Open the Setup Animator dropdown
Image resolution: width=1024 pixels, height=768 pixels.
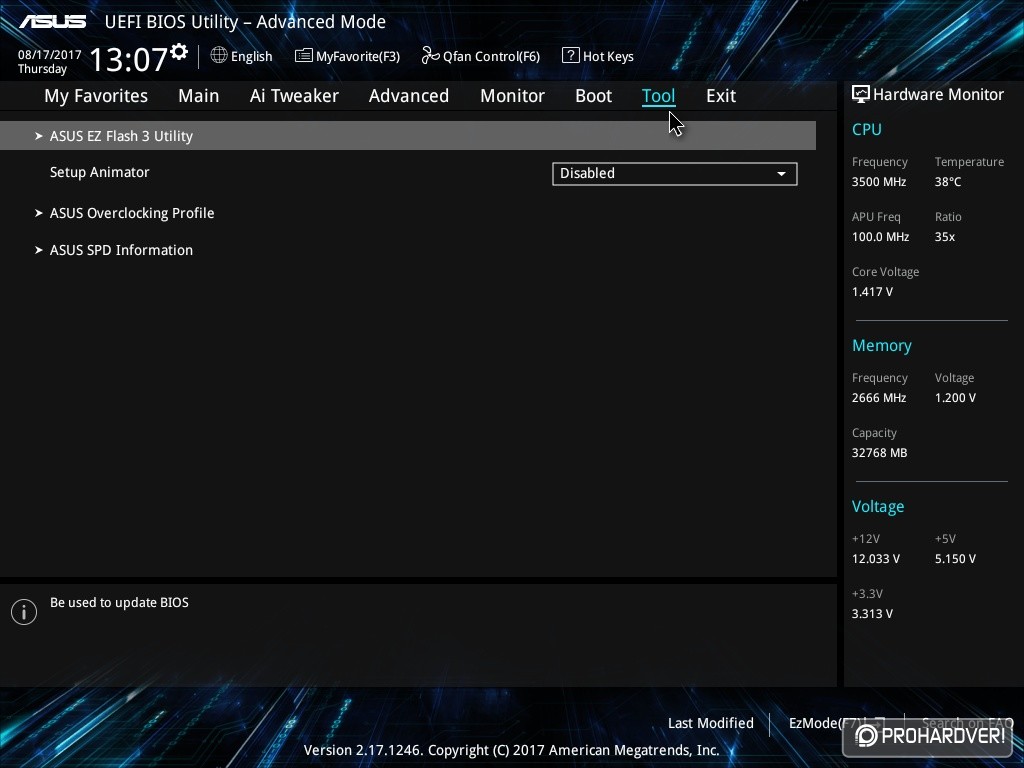point(675,174)
